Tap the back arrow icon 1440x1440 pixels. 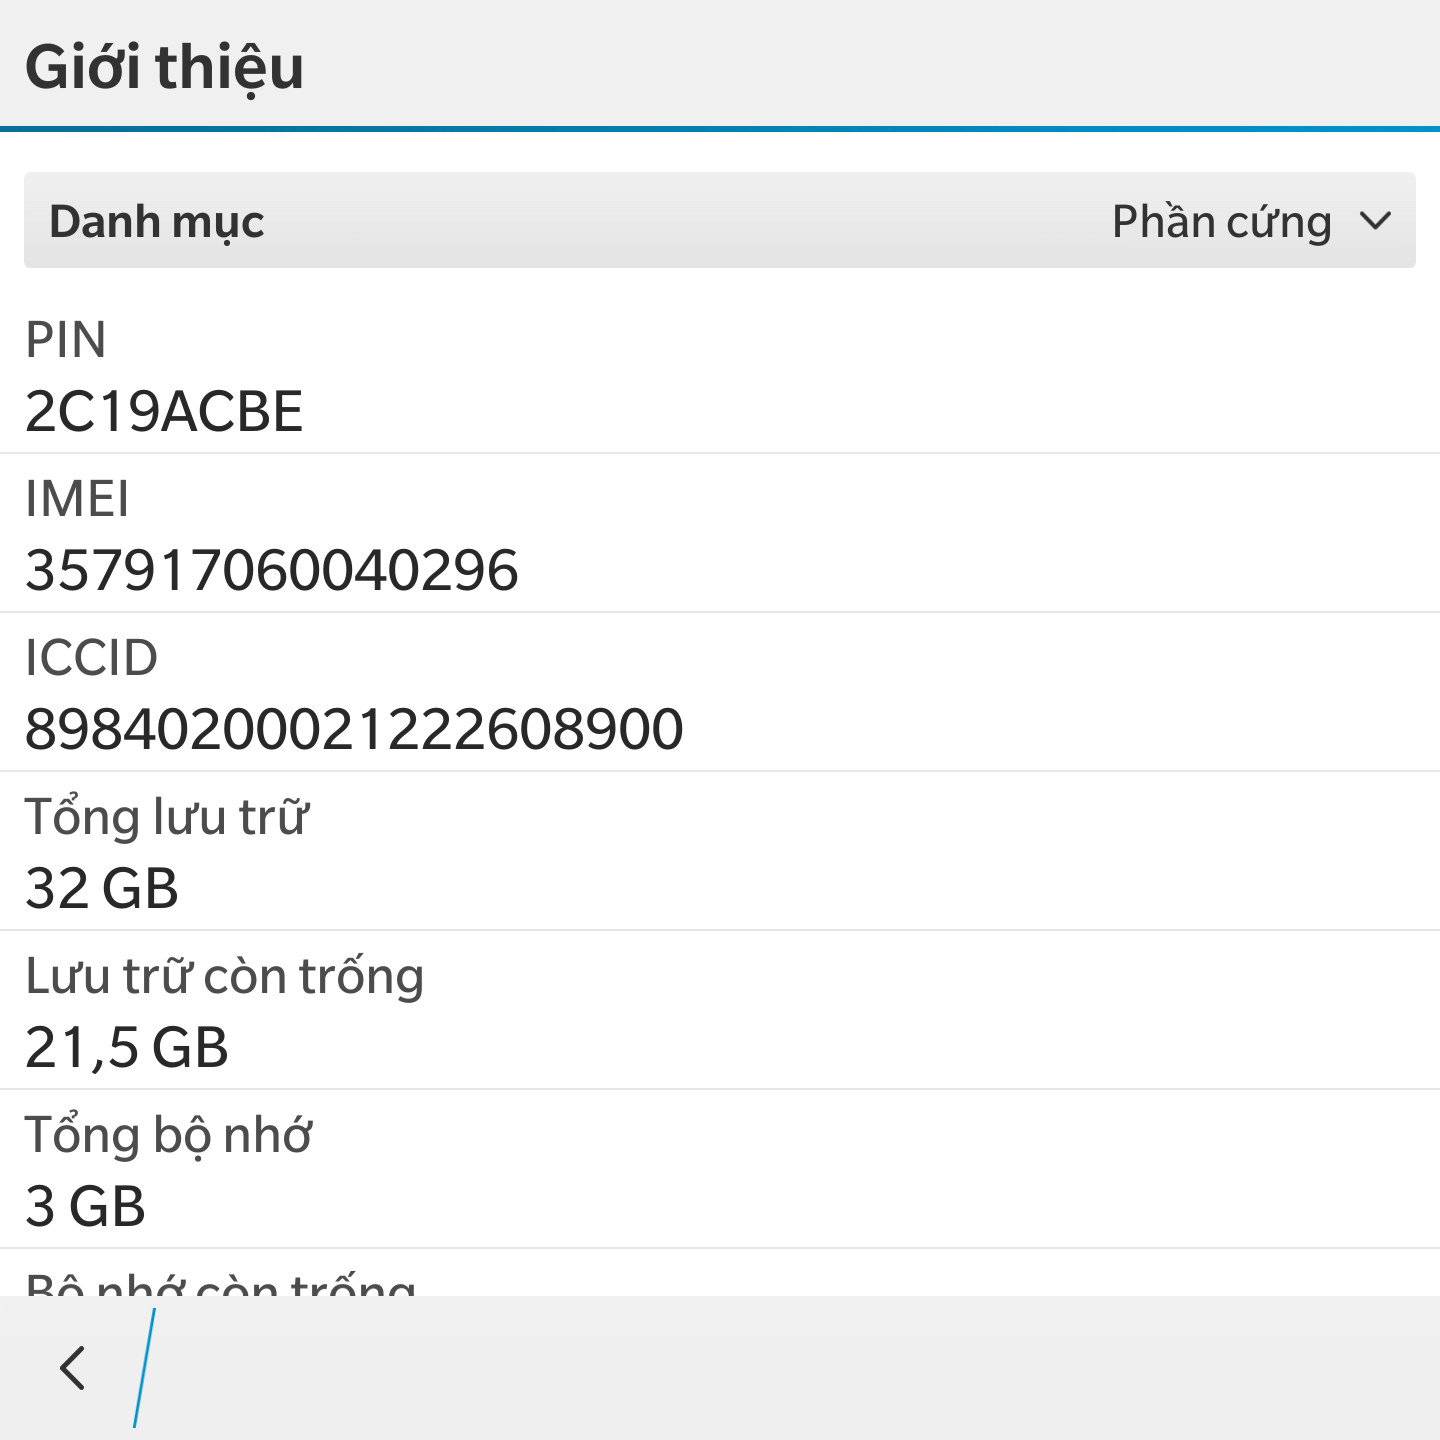[72, 1367]
